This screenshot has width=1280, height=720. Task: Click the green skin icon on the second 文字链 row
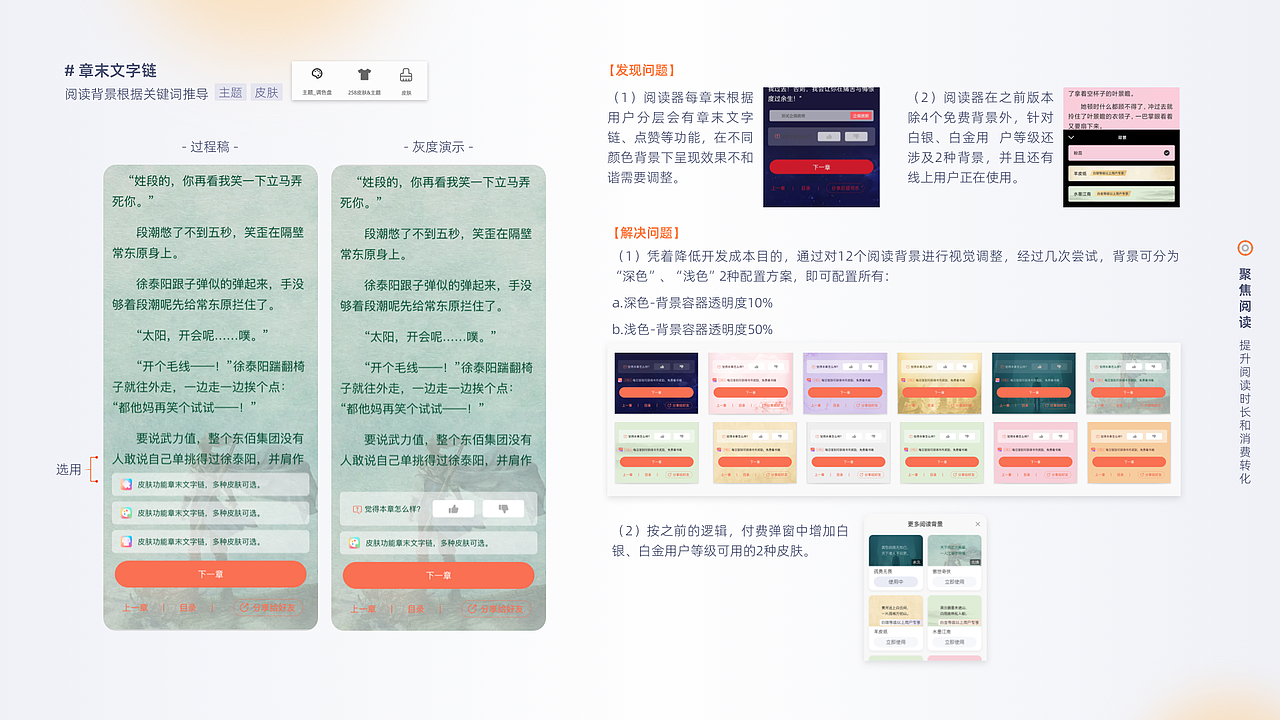pos(125,511)
